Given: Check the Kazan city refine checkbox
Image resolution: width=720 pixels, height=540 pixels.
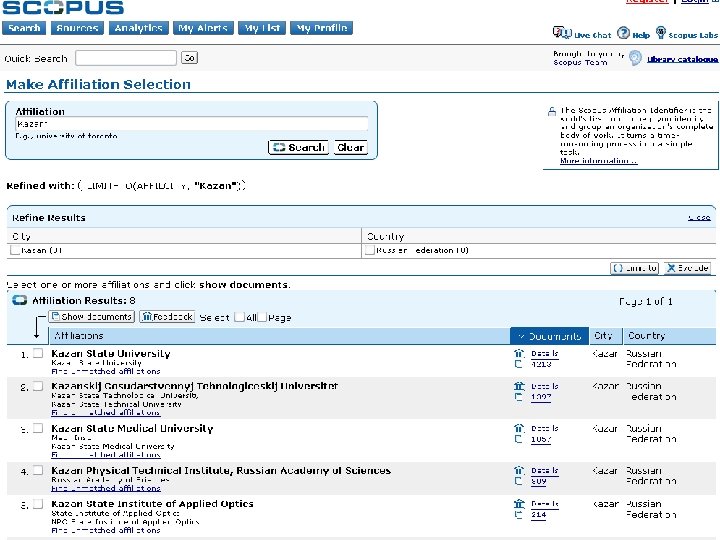Looking at the screenshot, I should coord(15,250).
